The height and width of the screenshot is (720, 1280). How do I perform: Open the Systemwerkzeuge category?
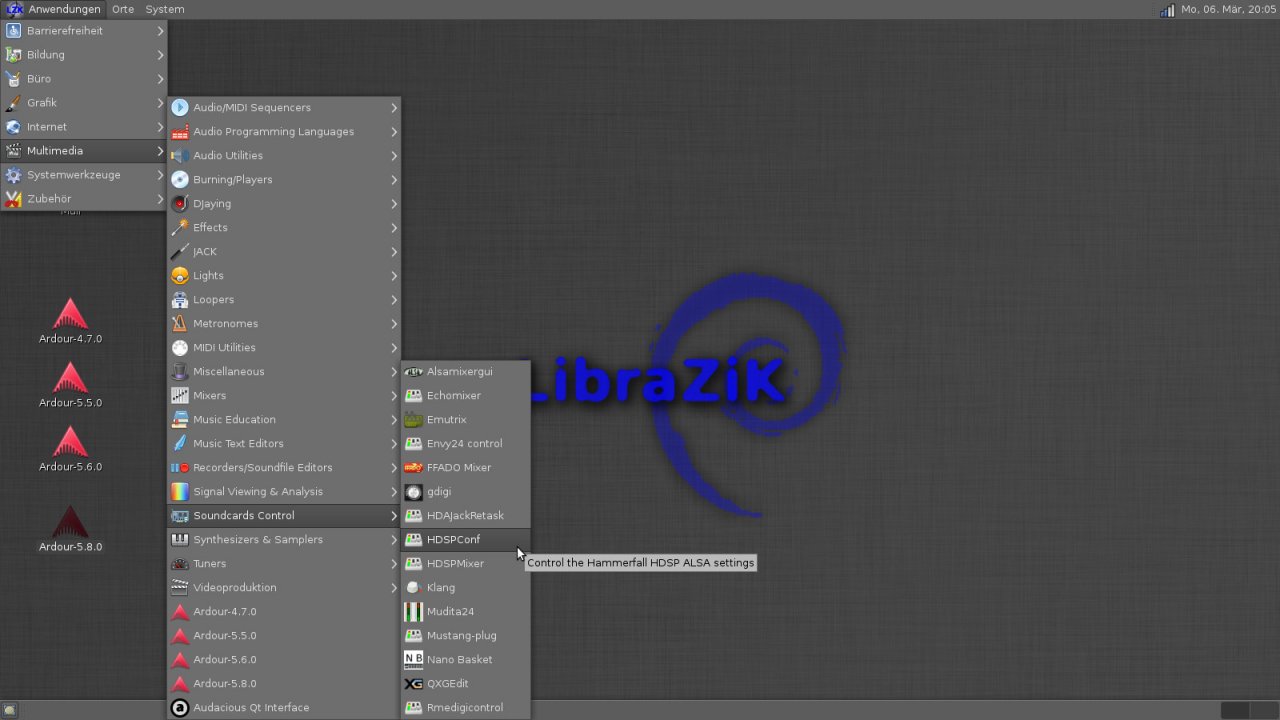coord(84,175)
